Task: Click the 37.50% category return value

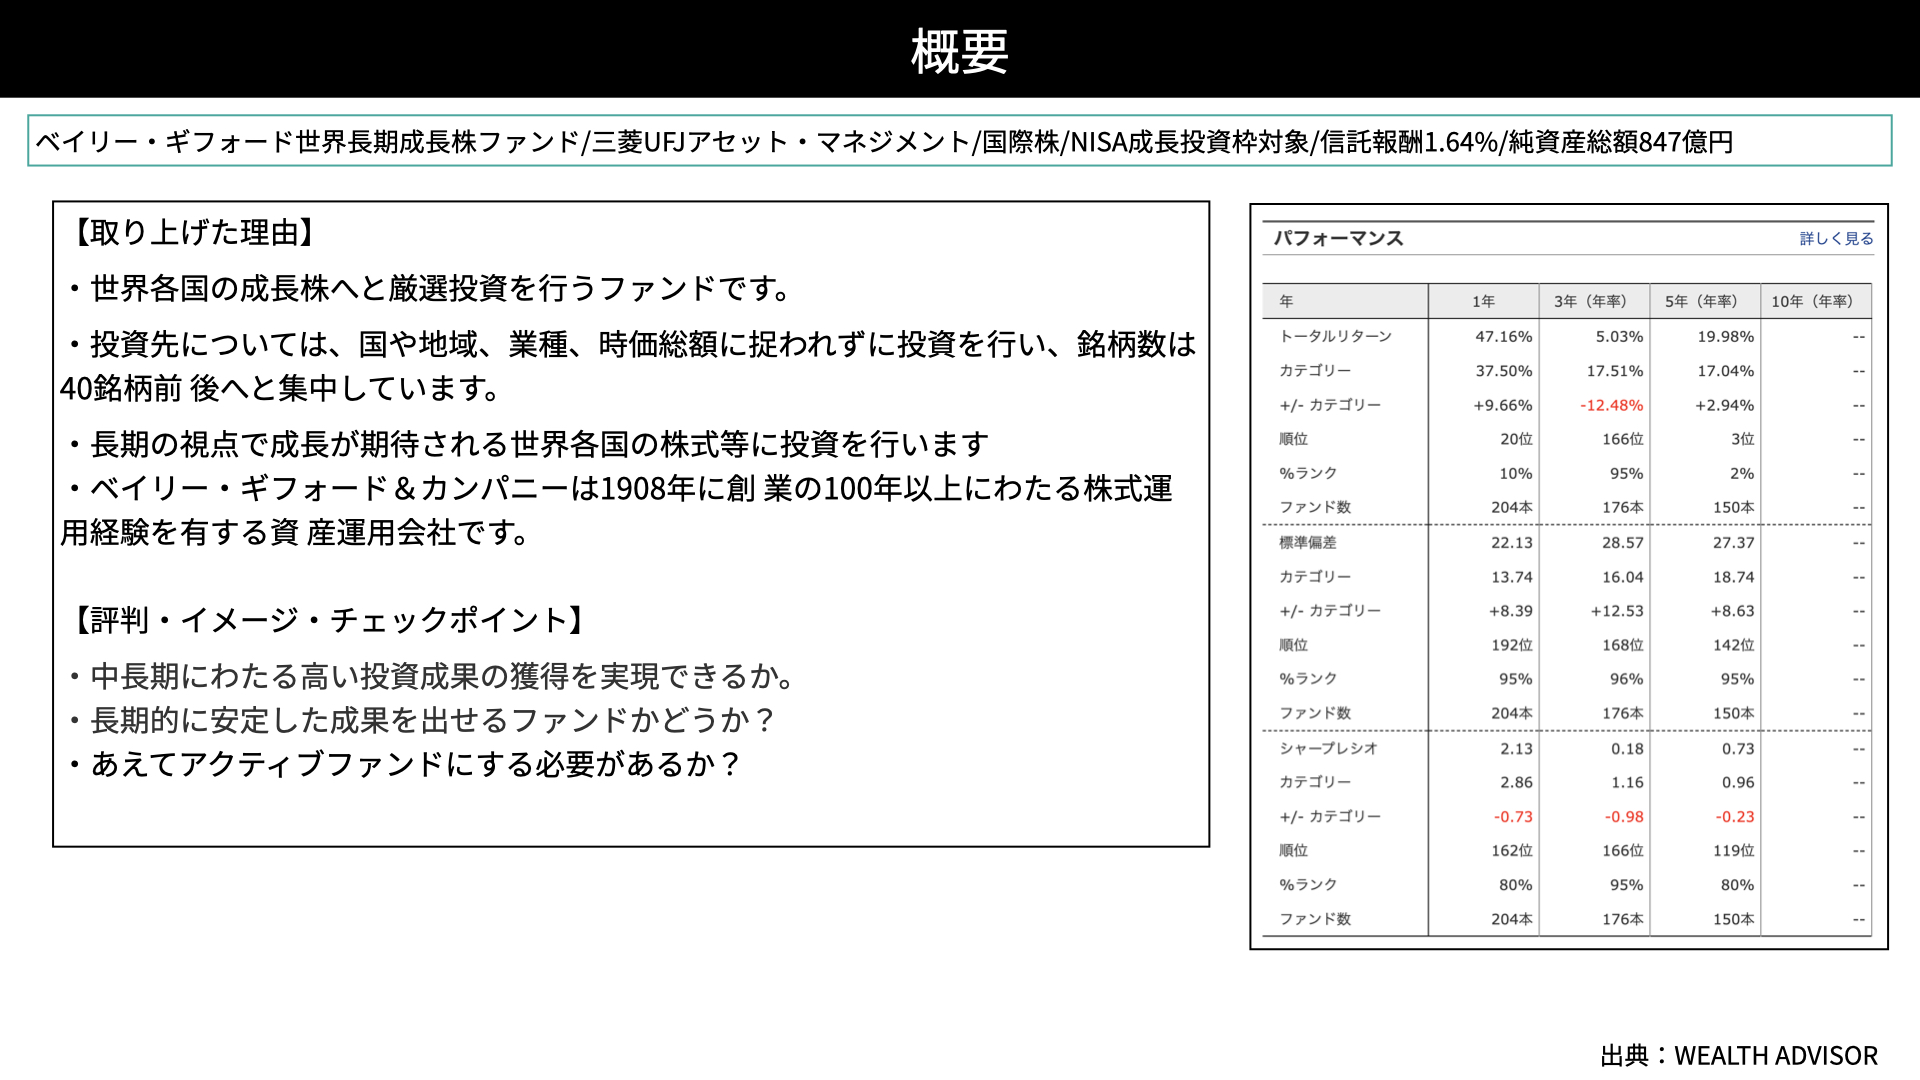Action: point(1503,371)
